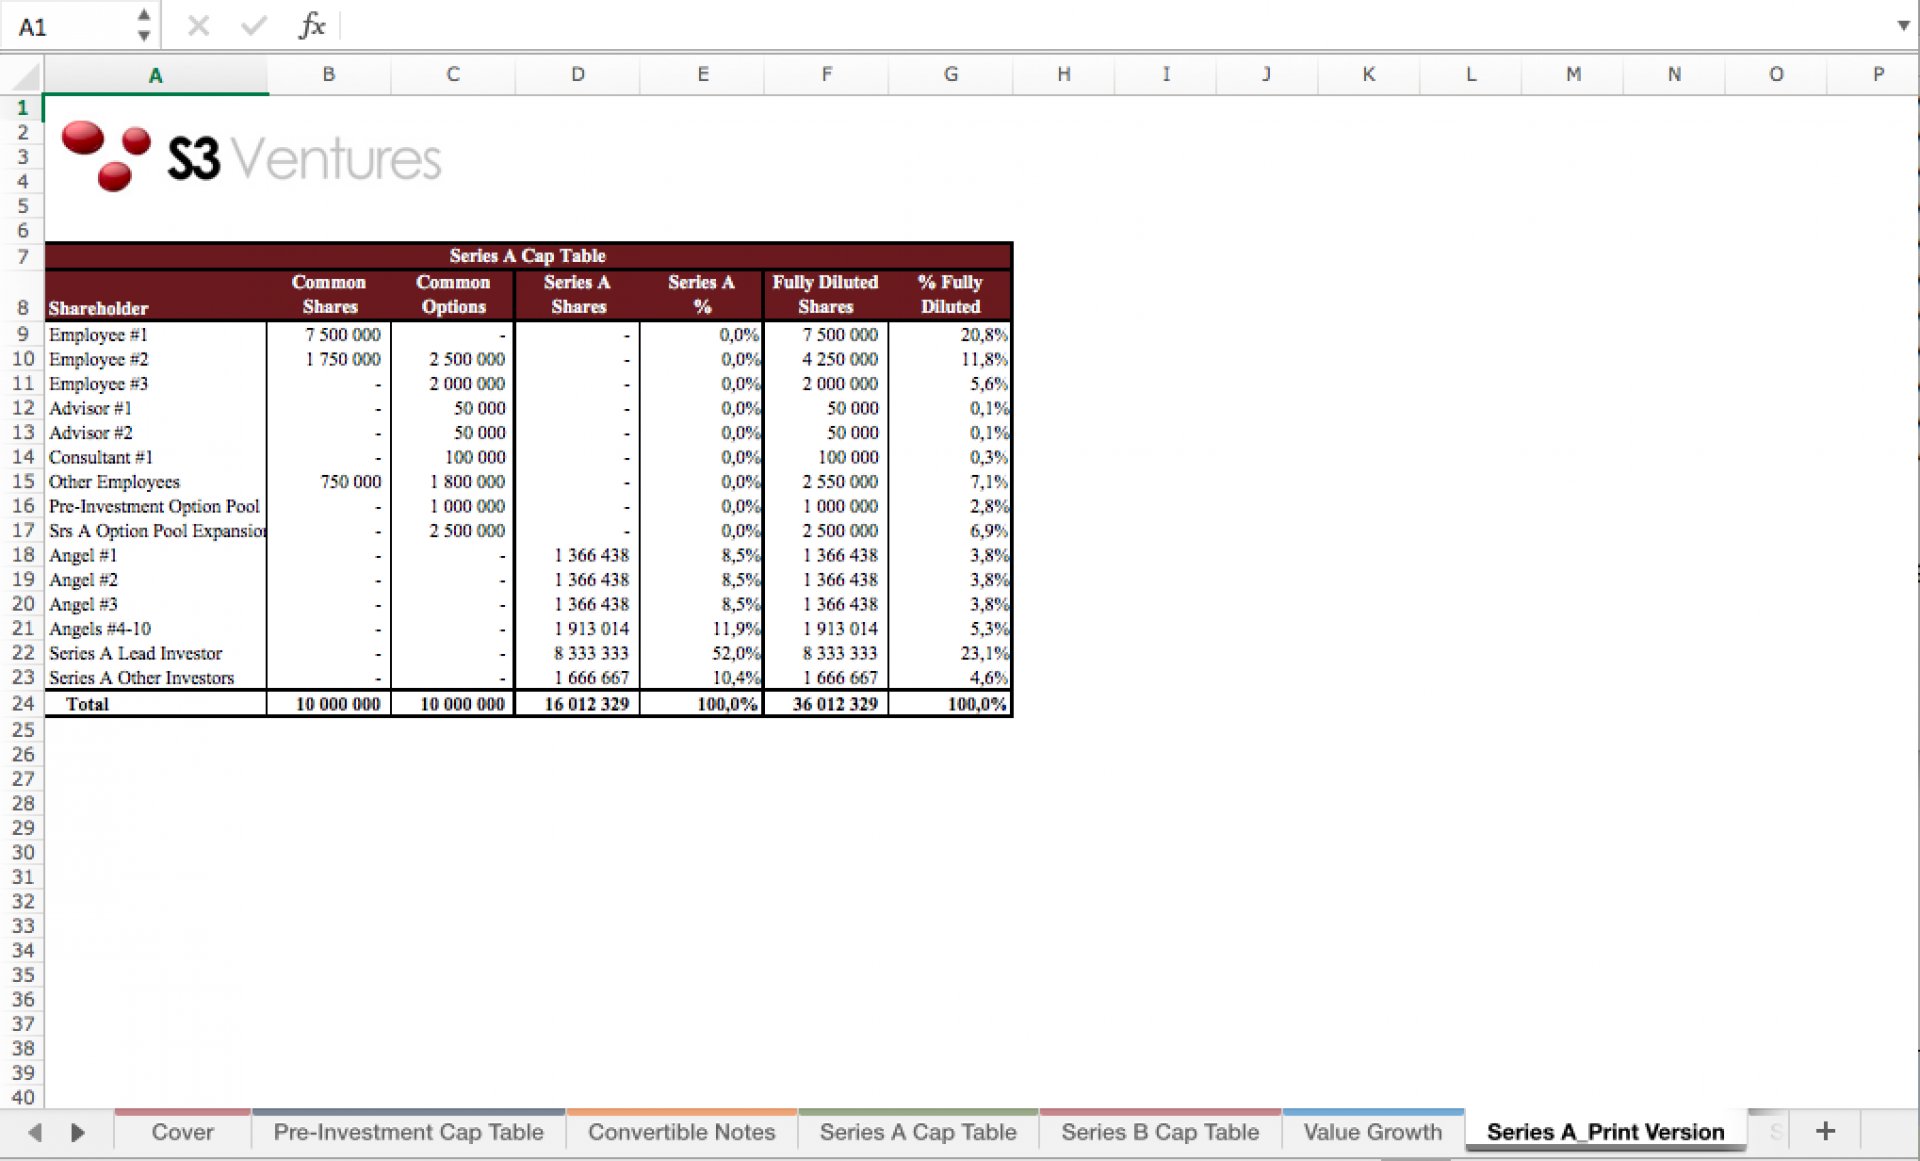Click the Name Box down stepper arrow
Screen dimensions: 1920x1161
pos(144,36)
